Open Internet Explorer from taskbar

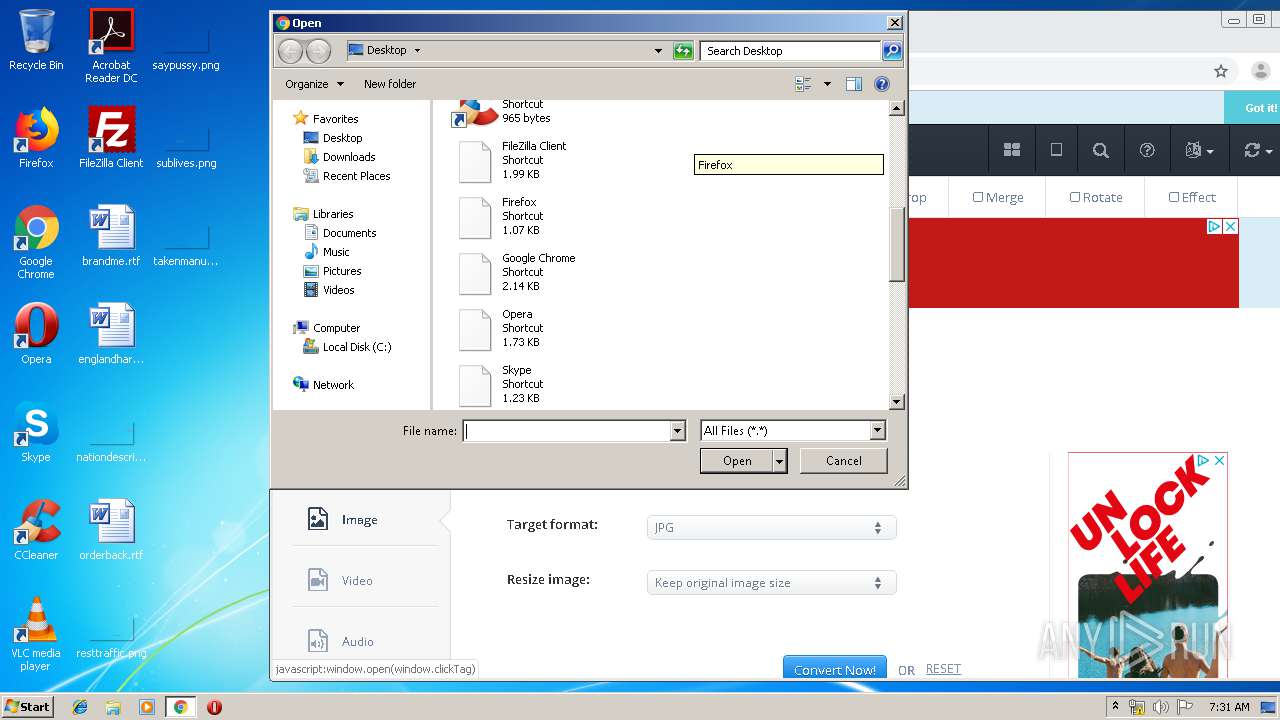point(80,707)
